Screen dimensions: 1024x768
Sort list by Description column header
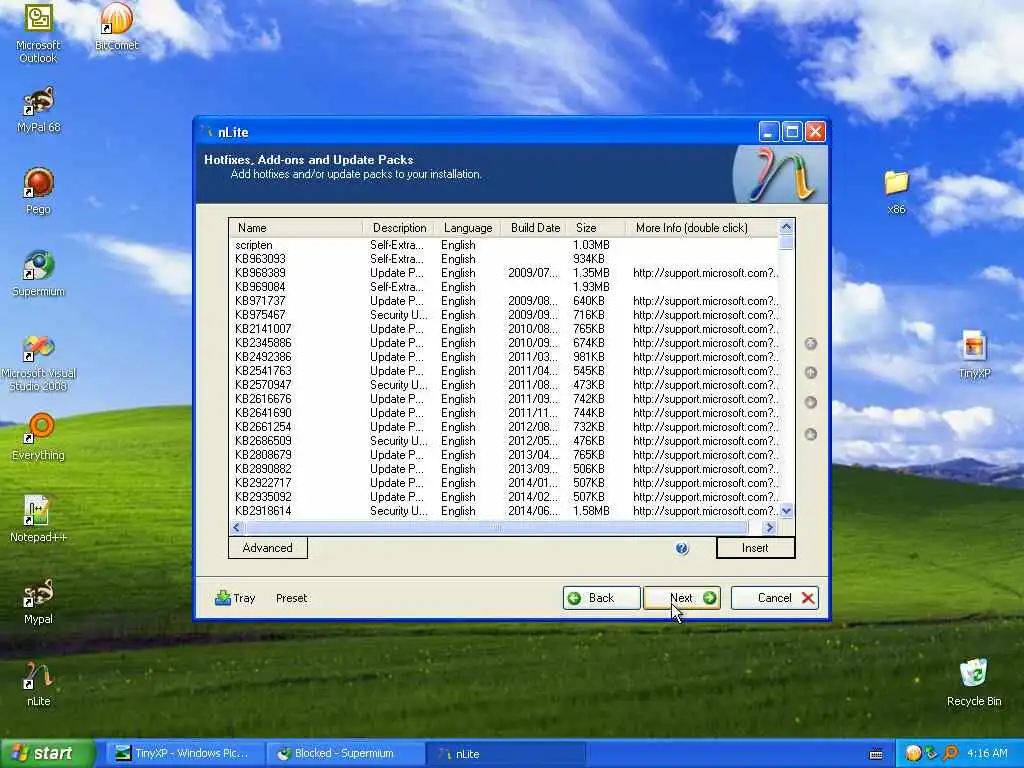(x=398, y=228)
